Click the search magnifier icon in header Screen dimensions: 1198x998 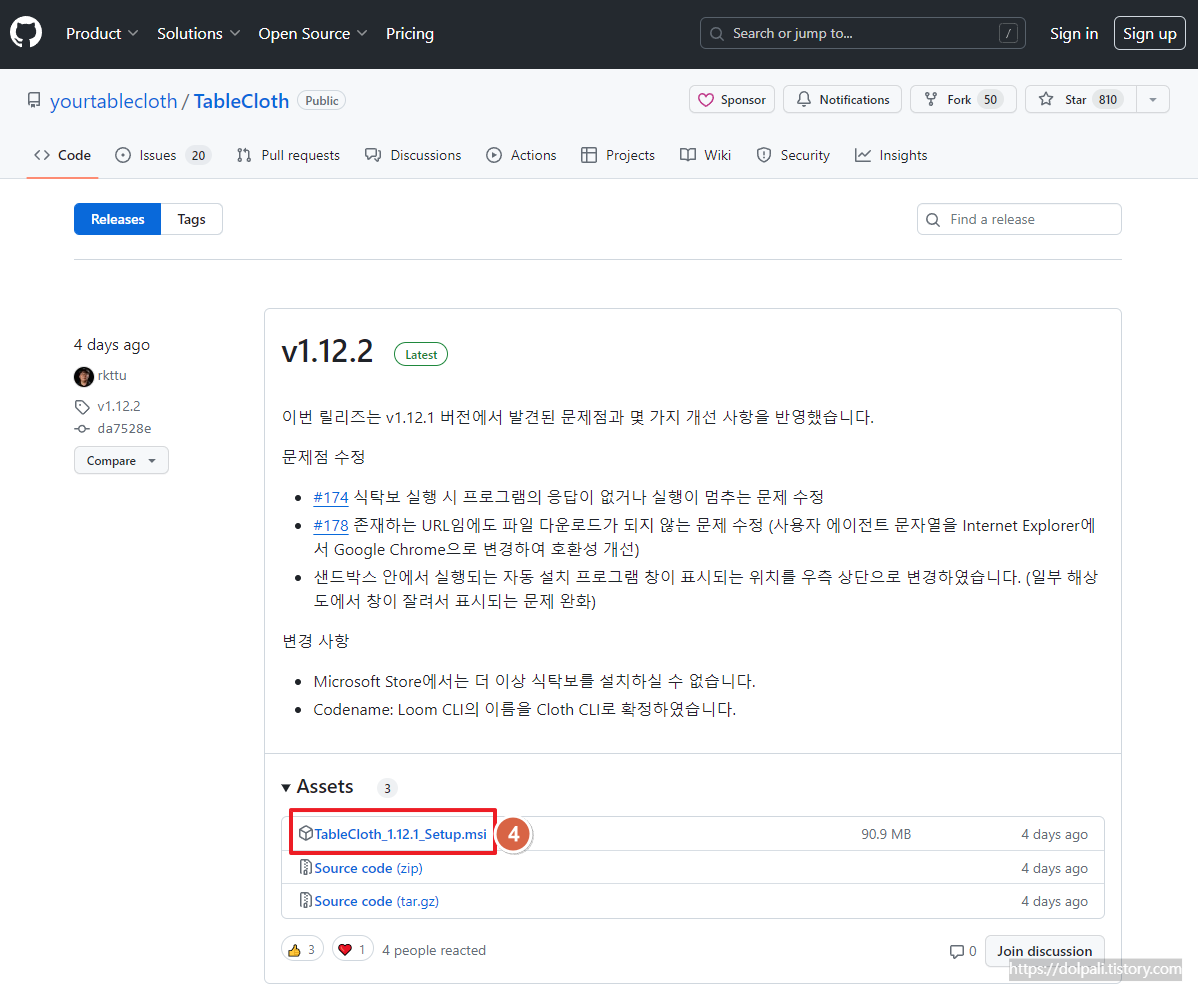tap(717, 34)
